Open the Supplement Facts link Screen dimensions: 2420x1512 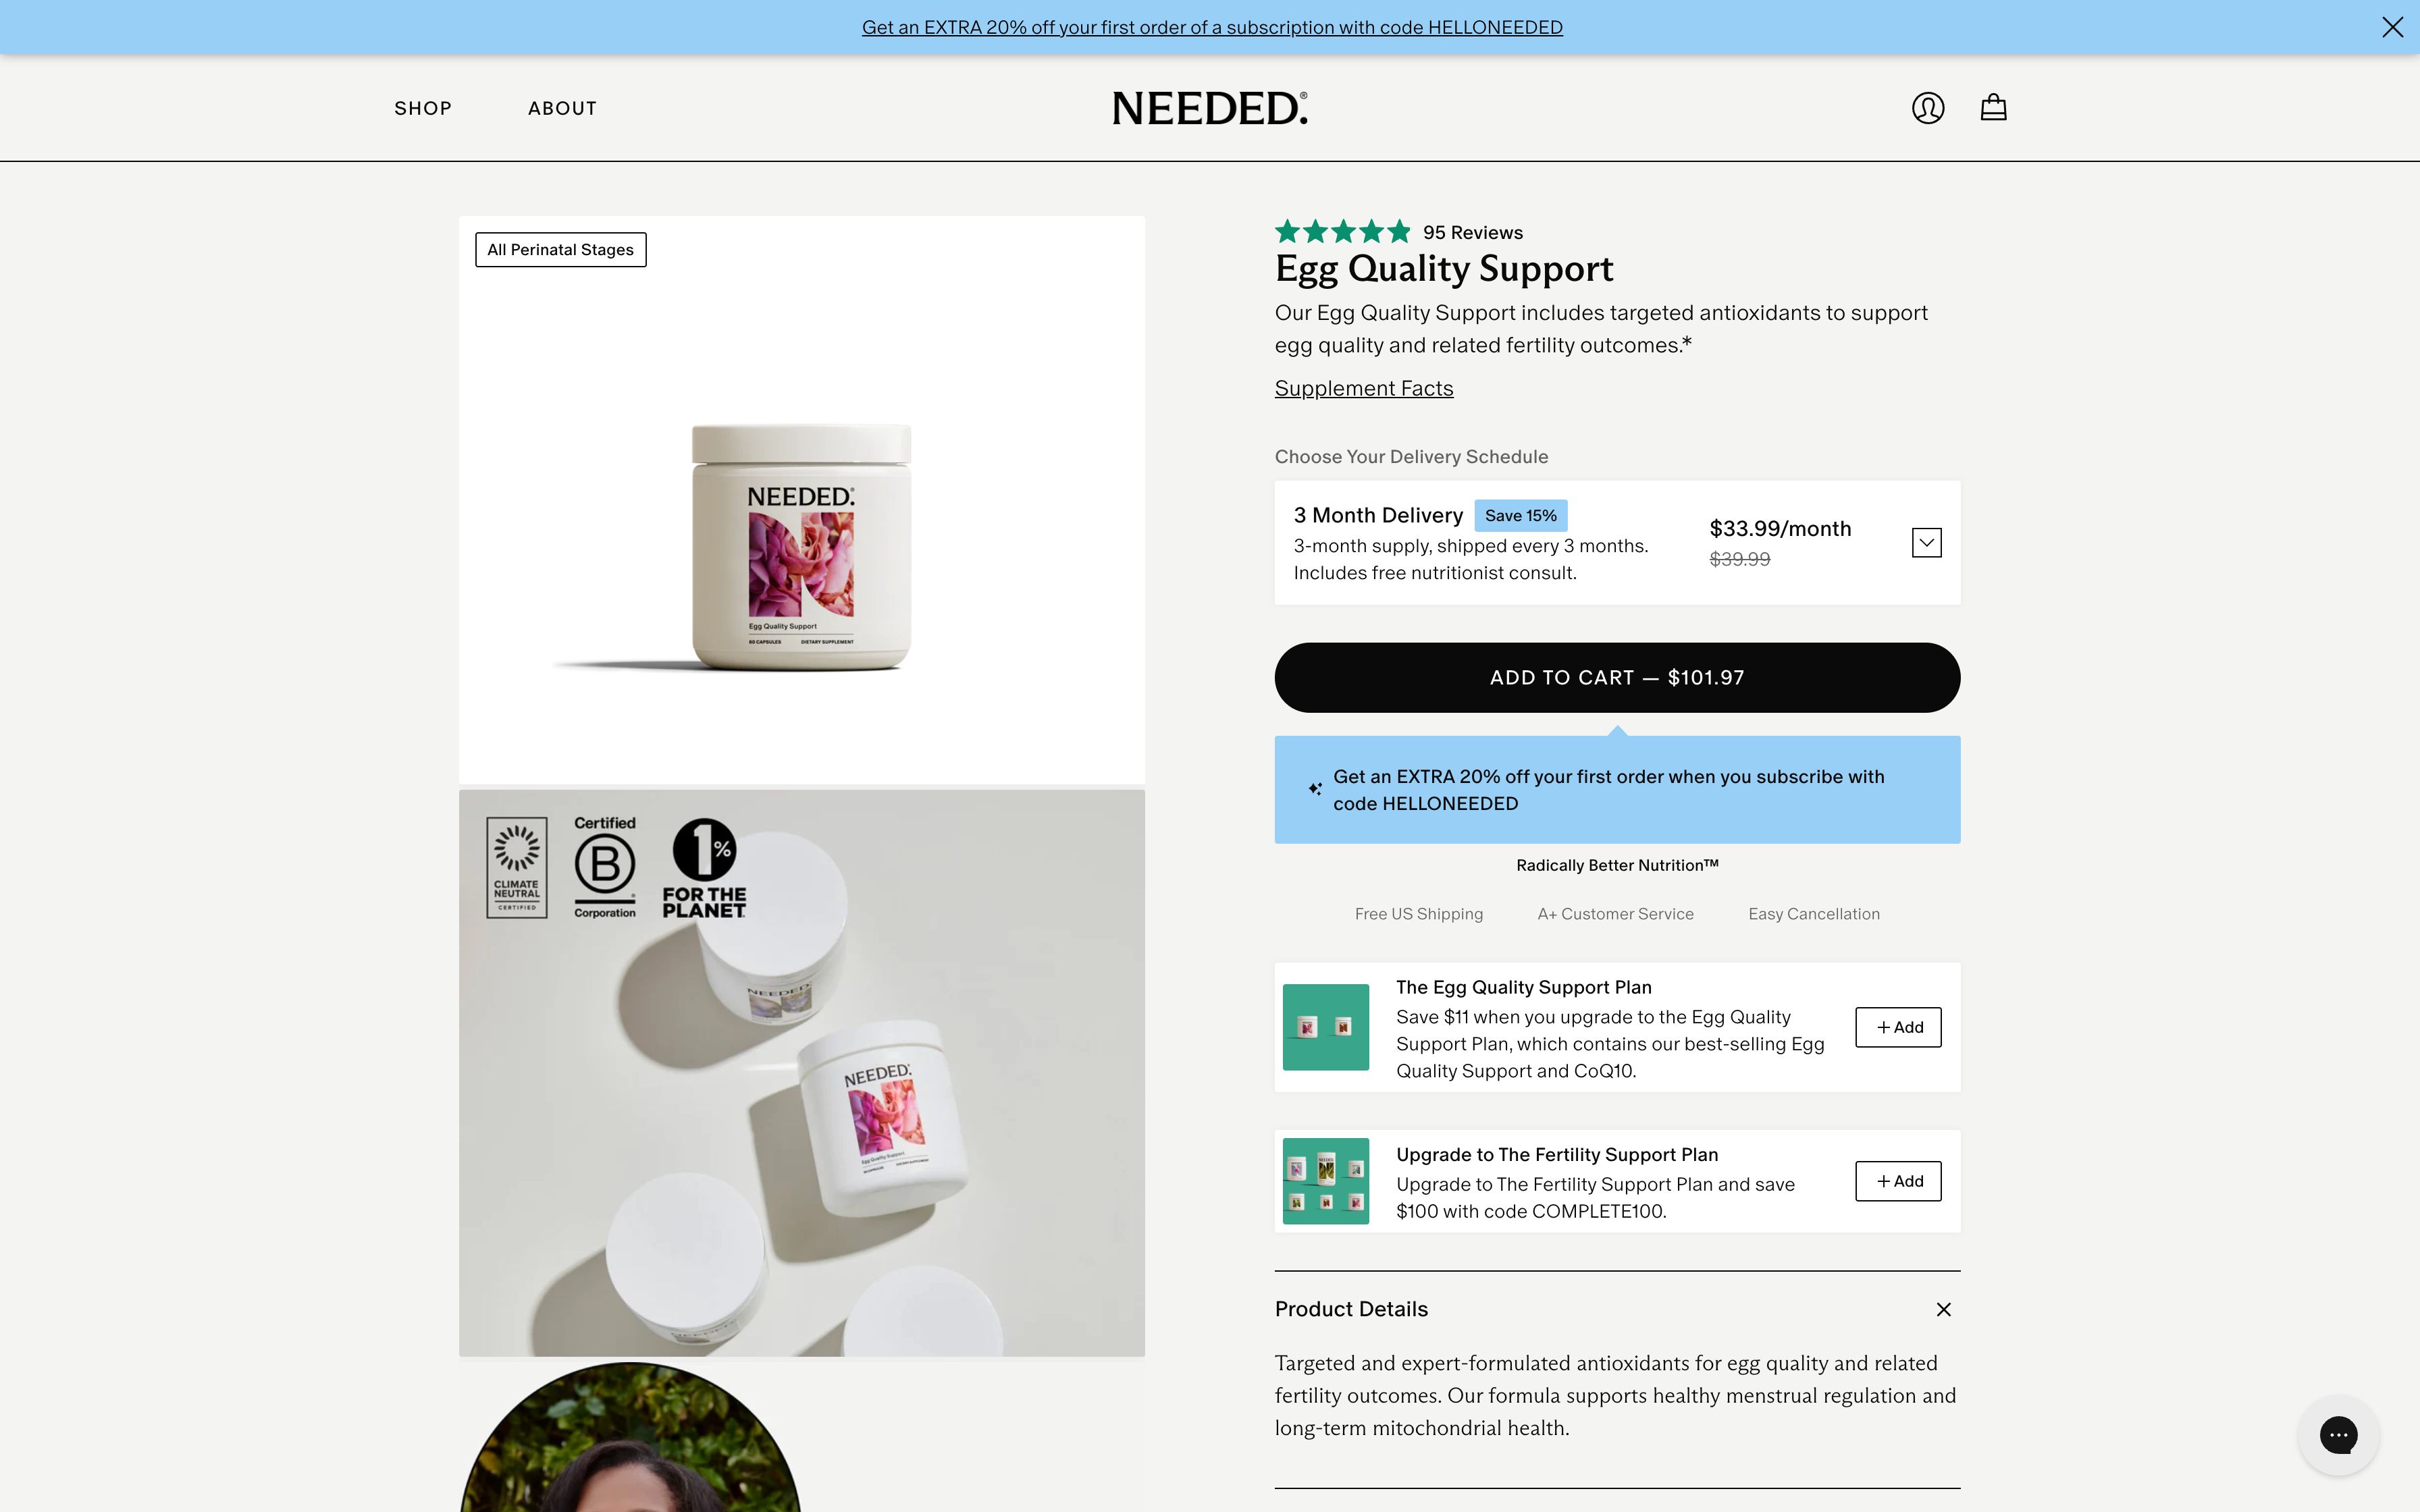[x=1364, y=388]
